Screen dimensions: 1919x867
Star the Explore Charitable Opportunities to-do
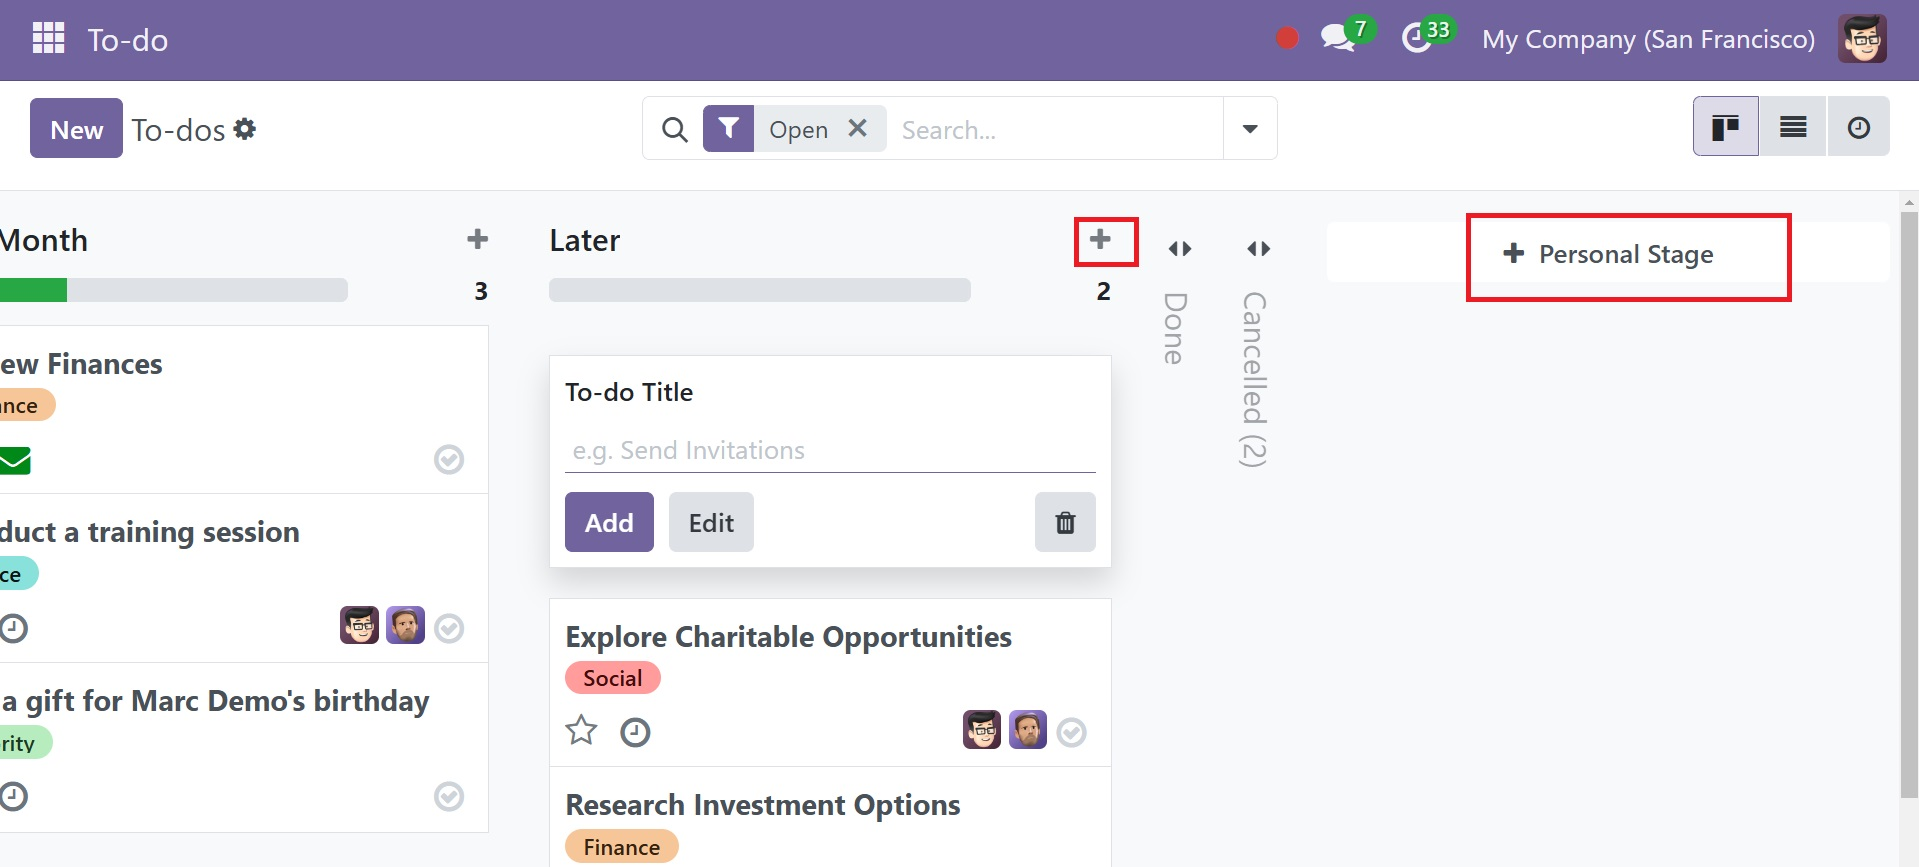pos(581,731)
